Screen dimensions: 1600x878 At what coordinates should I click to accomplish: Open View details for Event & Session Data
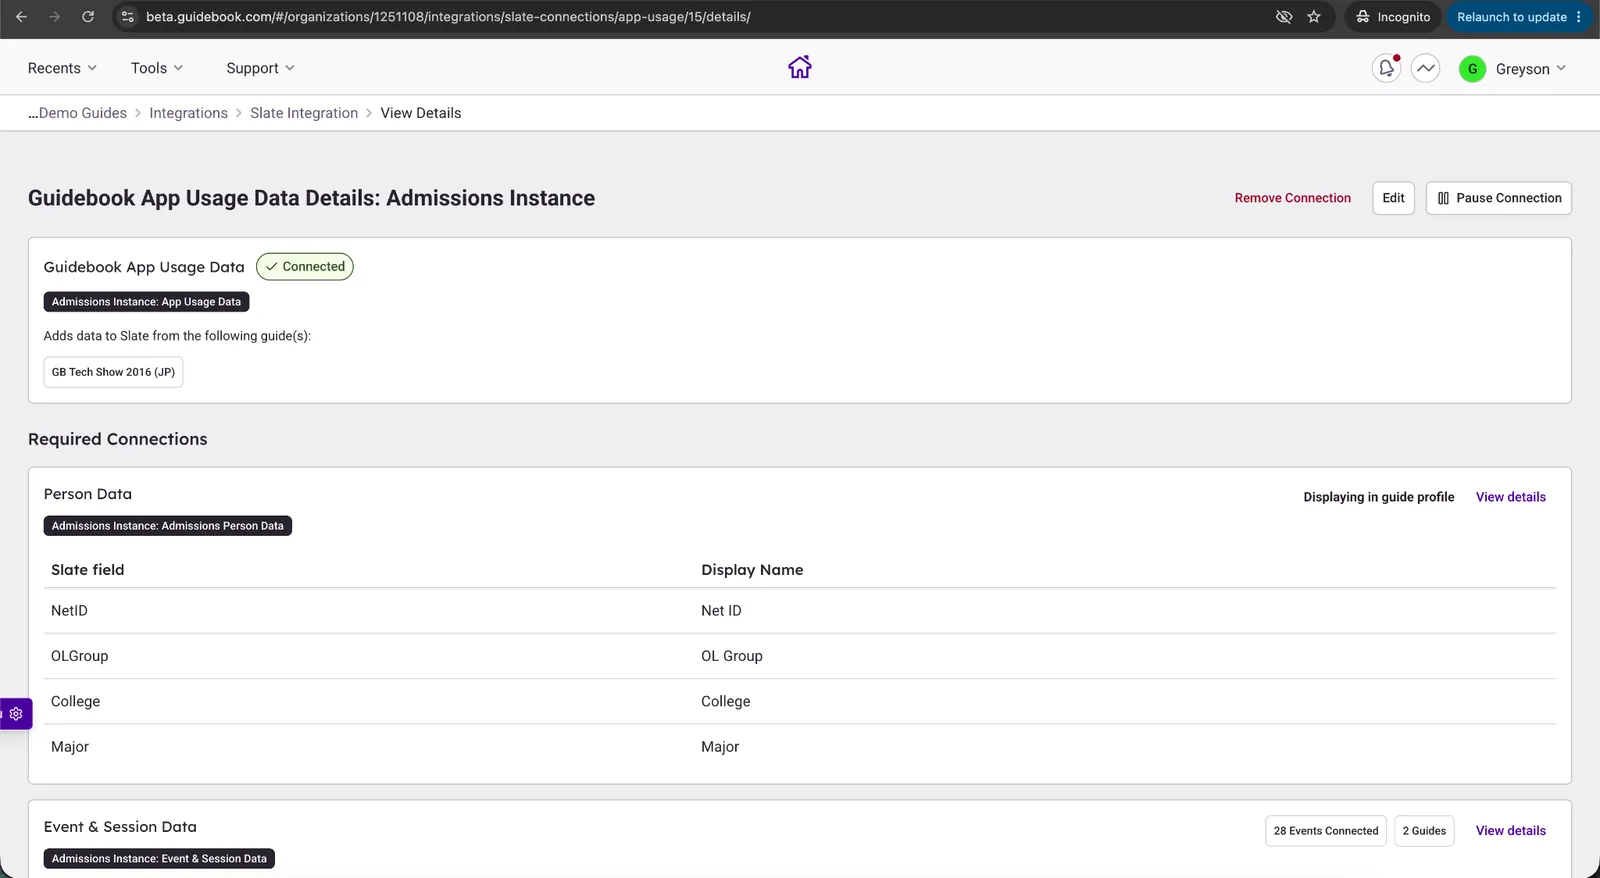1510,831
